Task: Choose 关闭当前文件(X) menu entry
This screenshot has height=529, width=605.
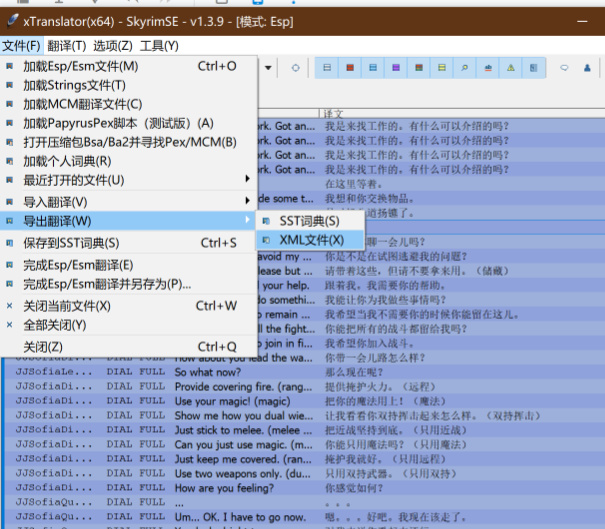Action: 128,306
